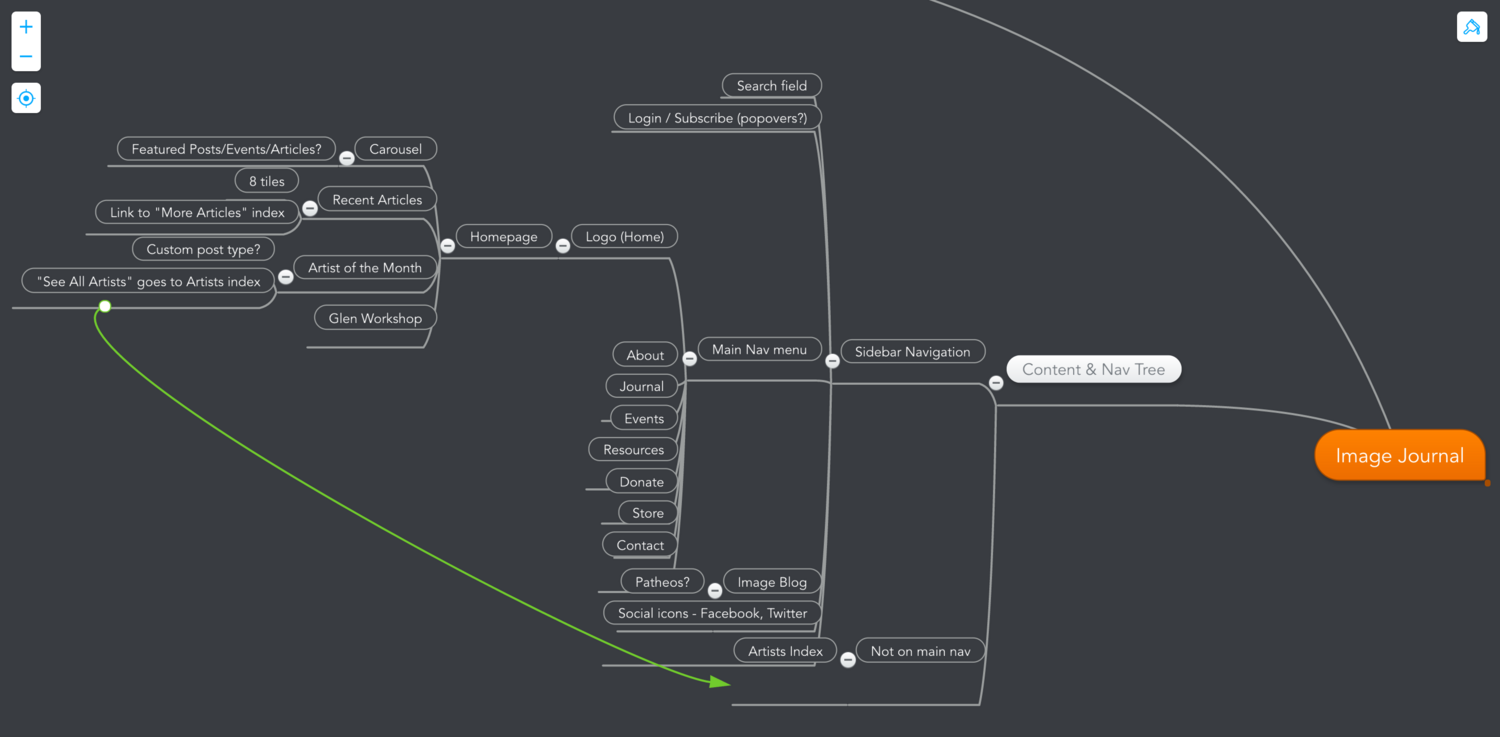Screen dimensions: 1500x737
Task: Collapse the Carousel node
Action: (347, 158)
